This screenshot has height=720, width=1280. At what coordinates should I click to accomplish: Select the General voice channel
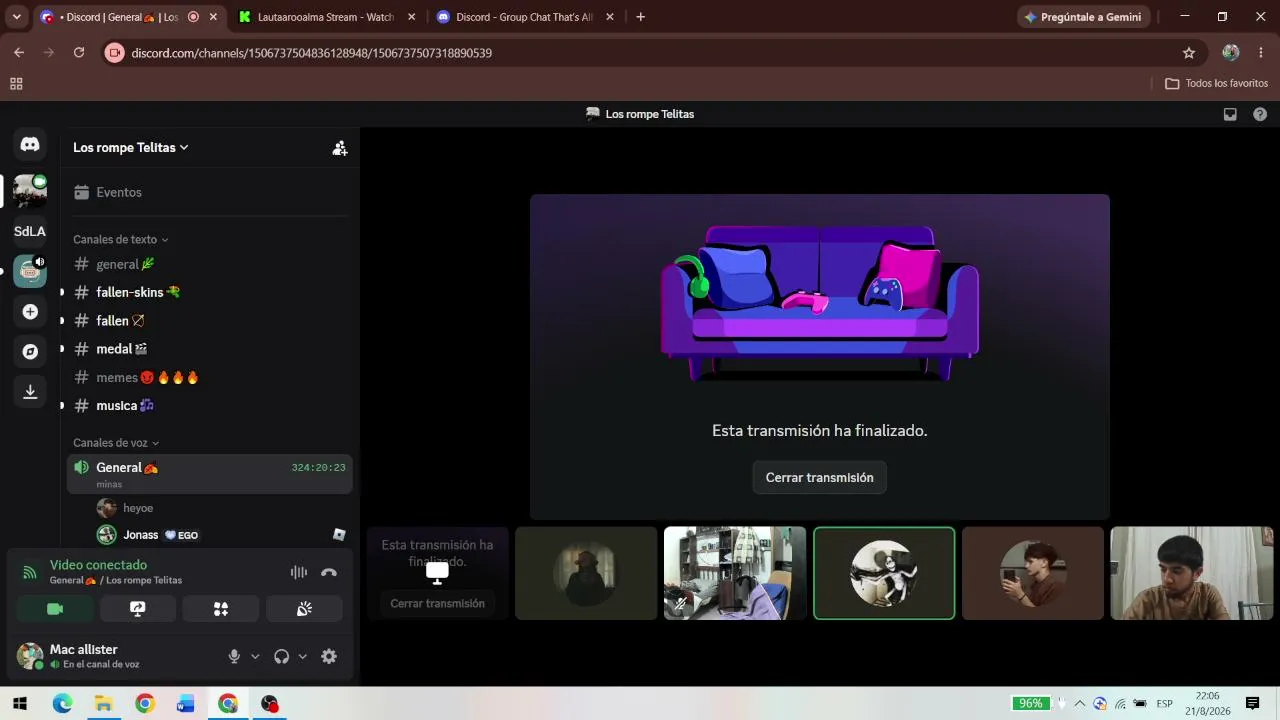point(210,474)
